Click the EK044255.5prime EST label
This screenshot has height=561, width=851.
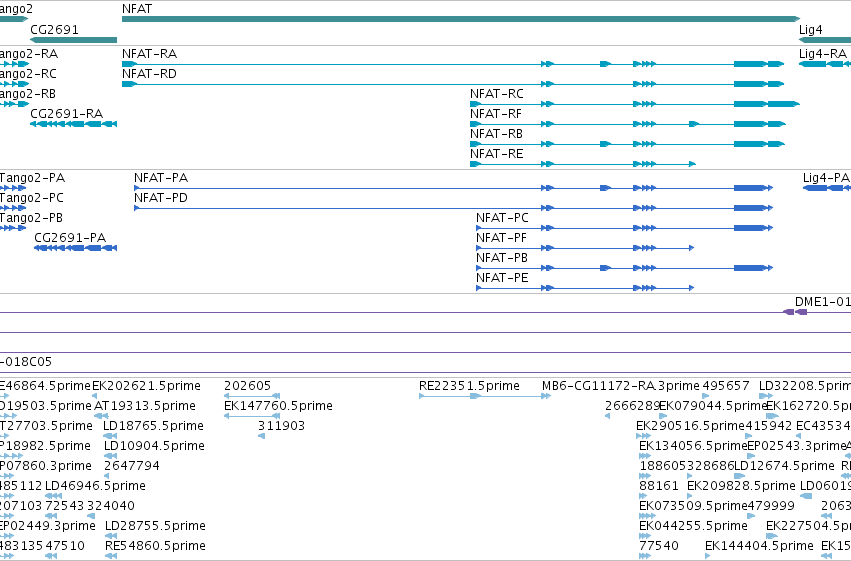click(693, 526)
